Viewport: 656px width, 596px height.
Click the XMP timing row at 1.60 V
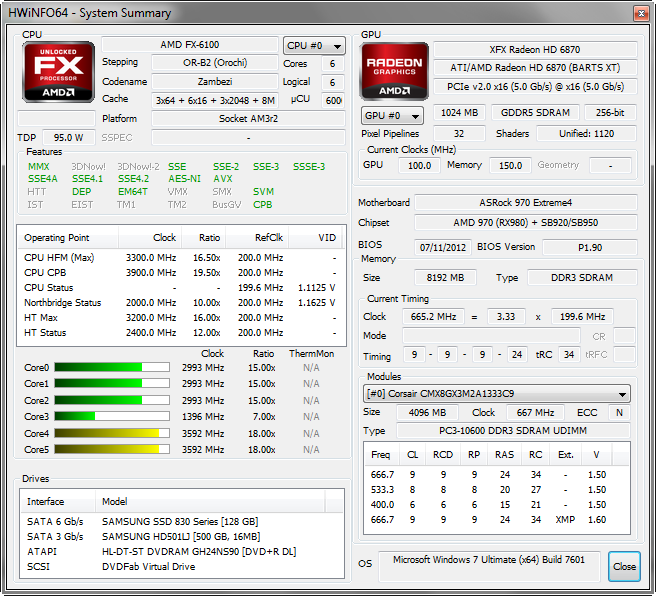point(497,520)
